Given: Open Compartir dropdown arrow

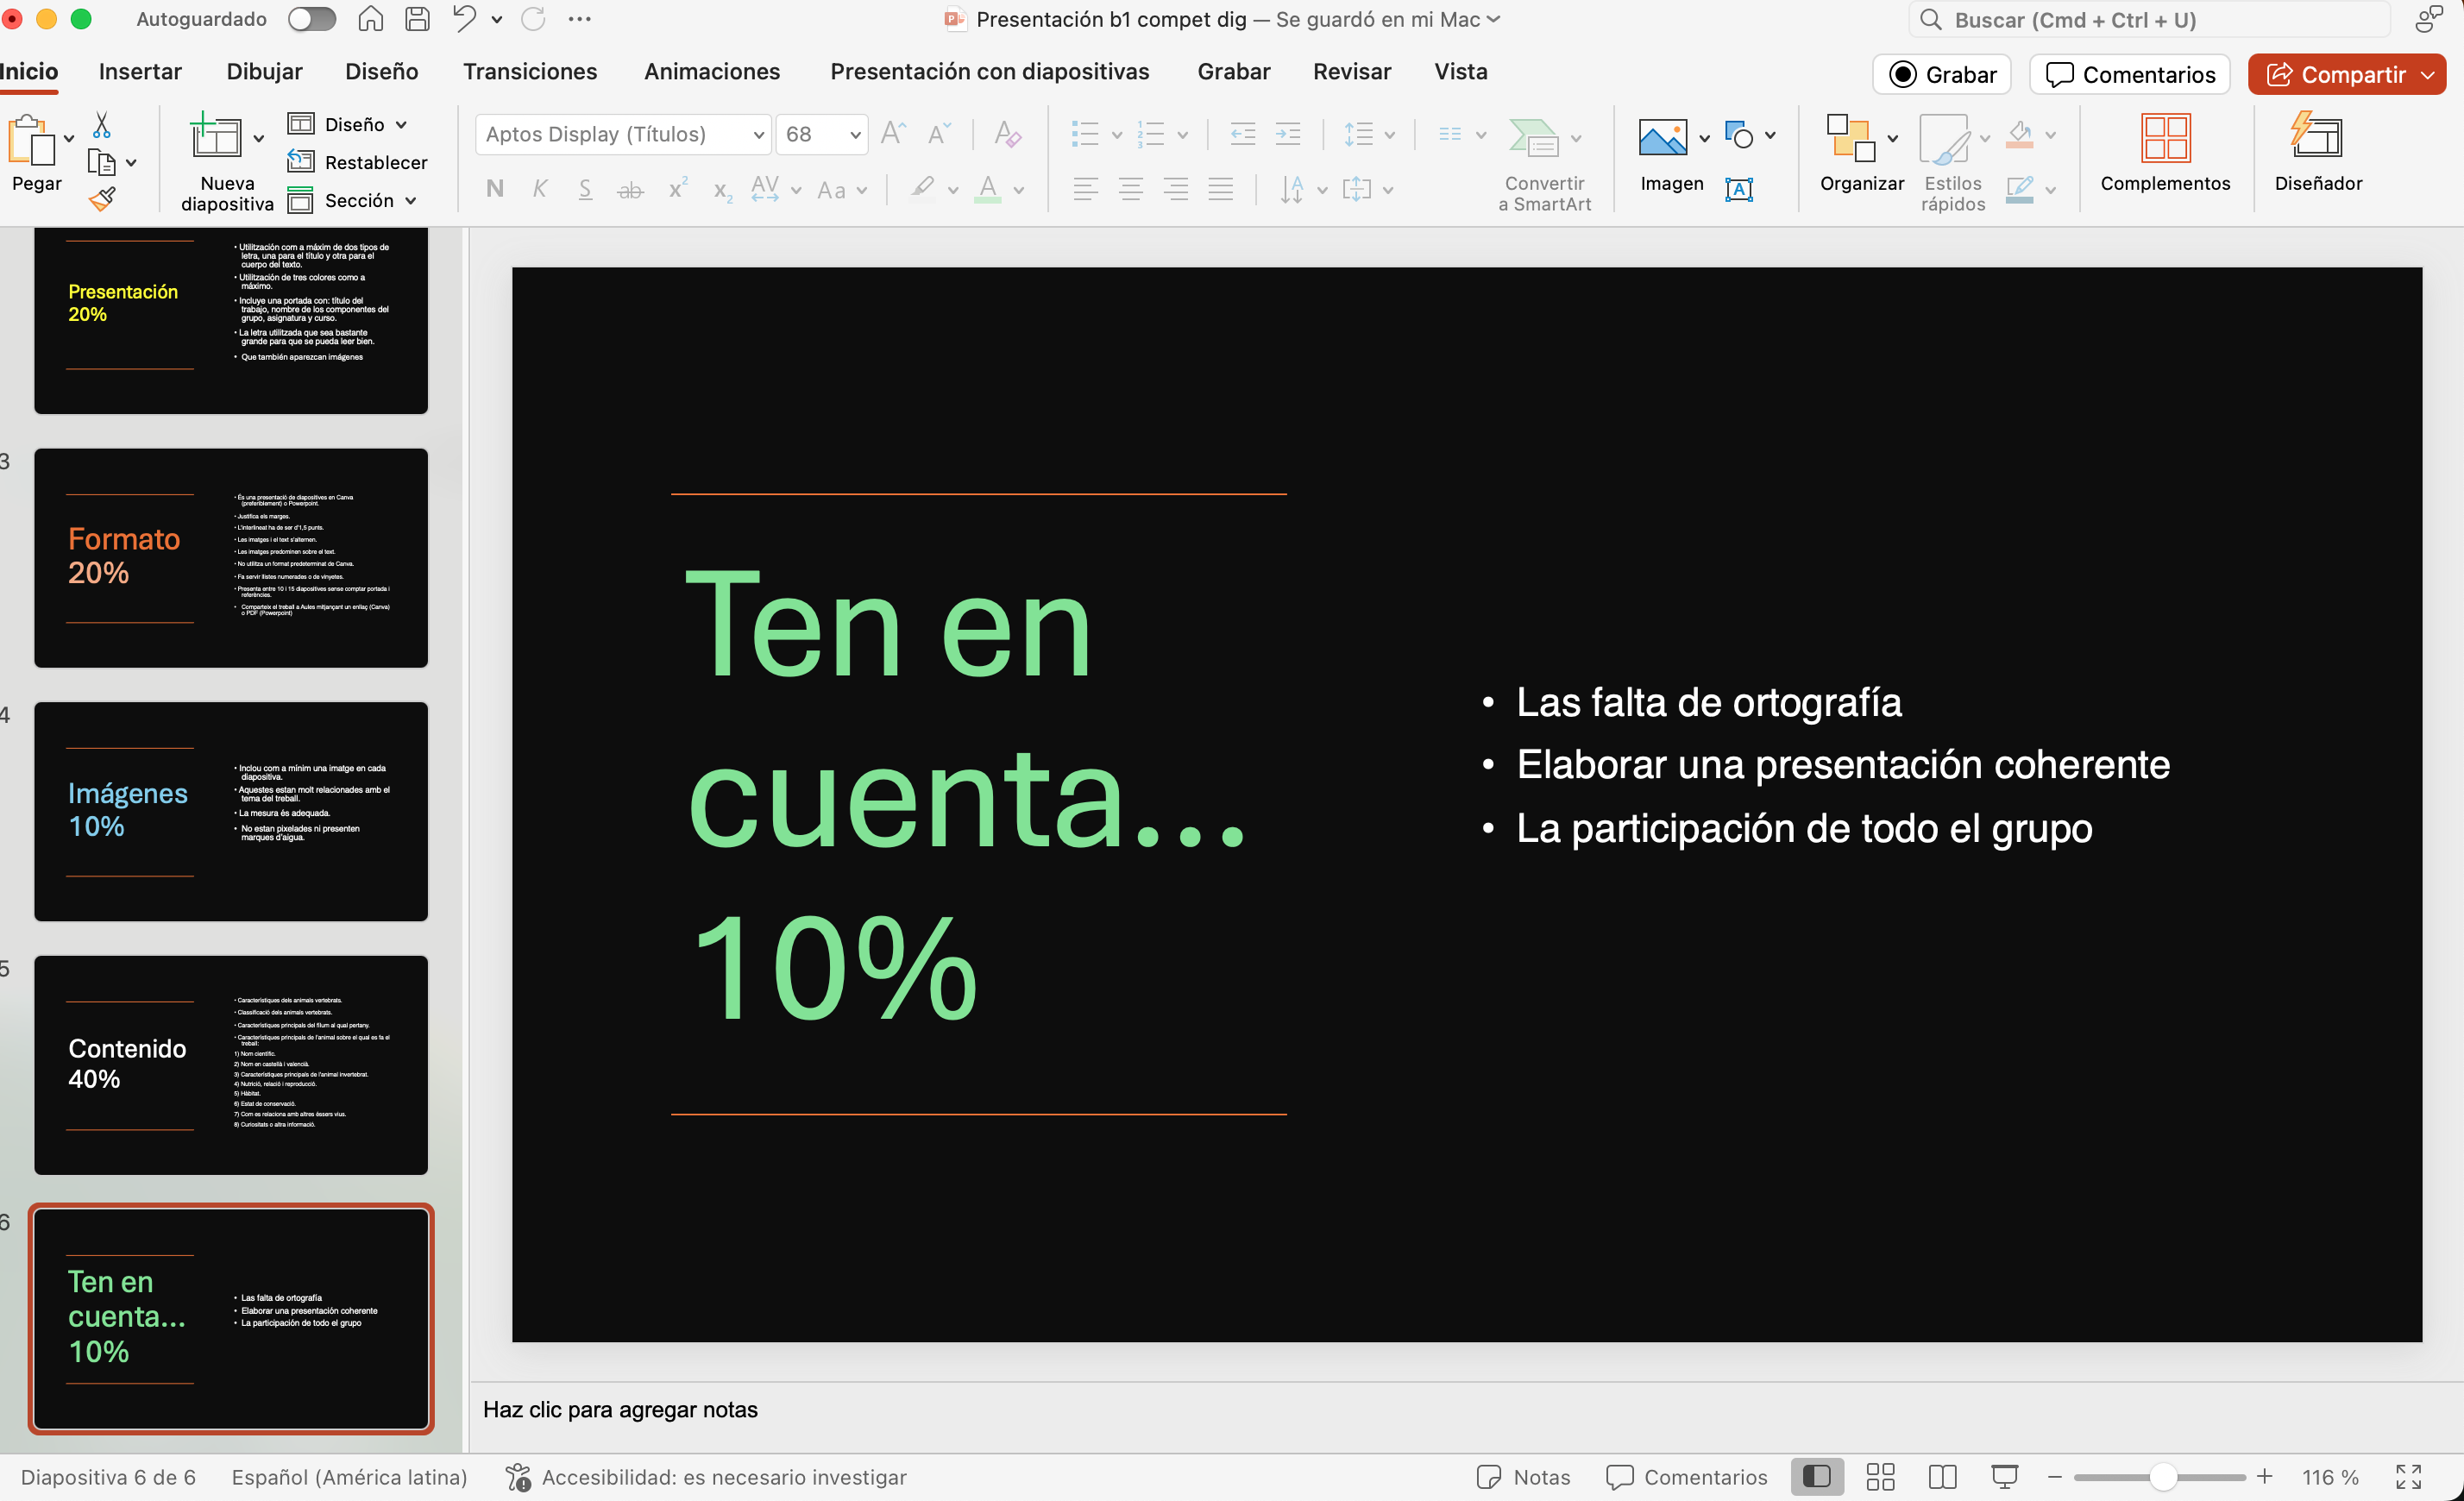Looking at the screenshot, I should click(x=2428, y=74).
